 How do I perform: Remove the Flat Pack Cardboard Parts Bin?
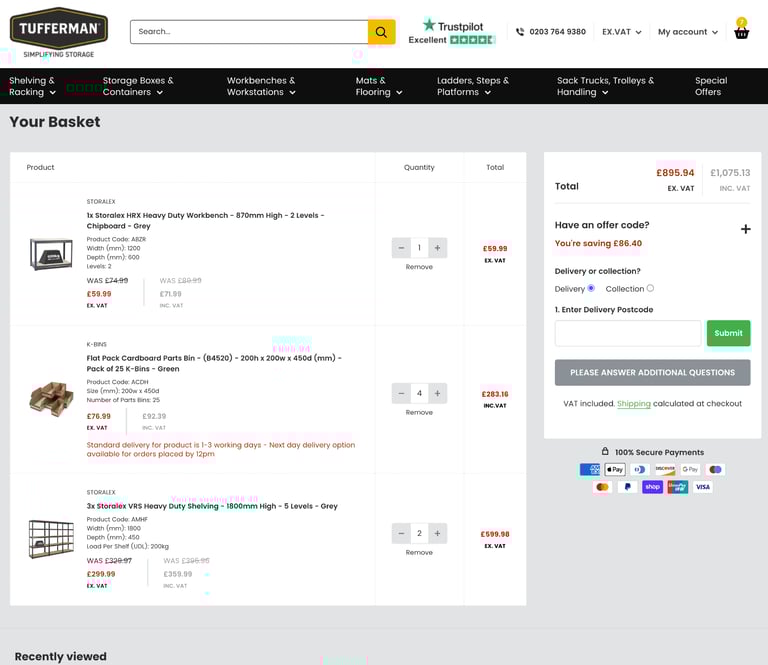[419, 412]
